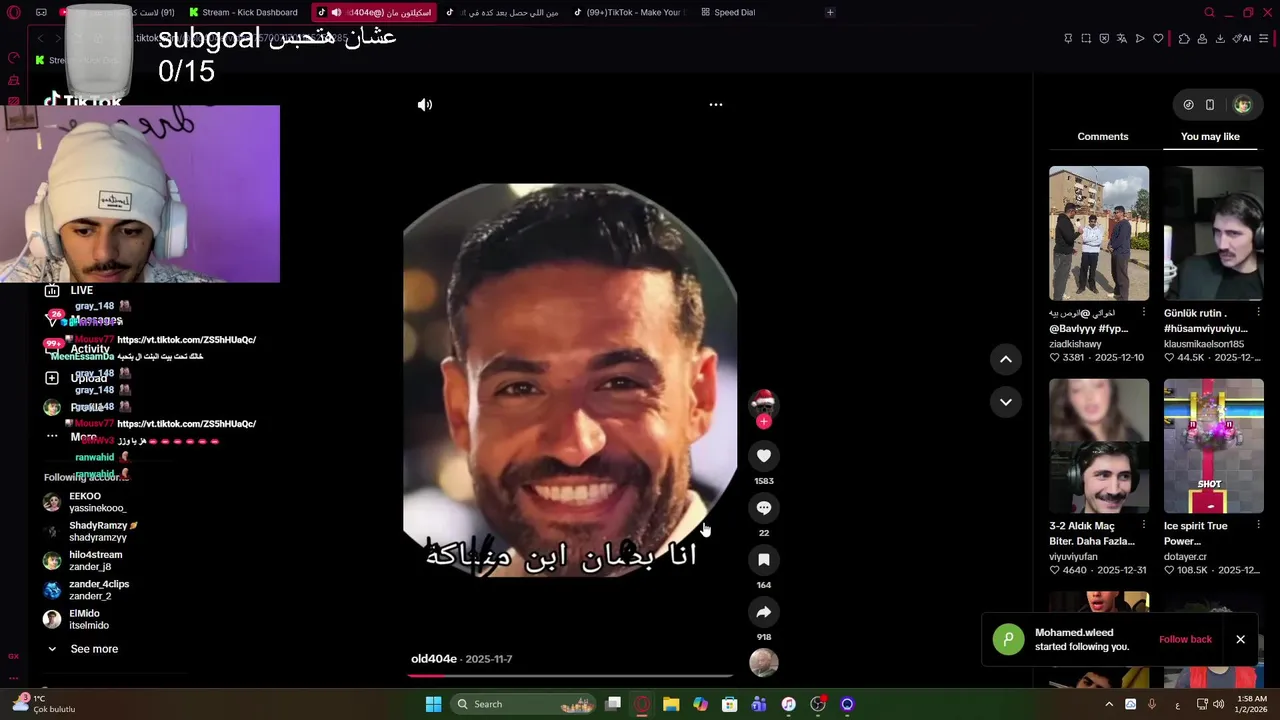Open old404e creator profile link
The image size is (1280, 720).
point(434,659)
